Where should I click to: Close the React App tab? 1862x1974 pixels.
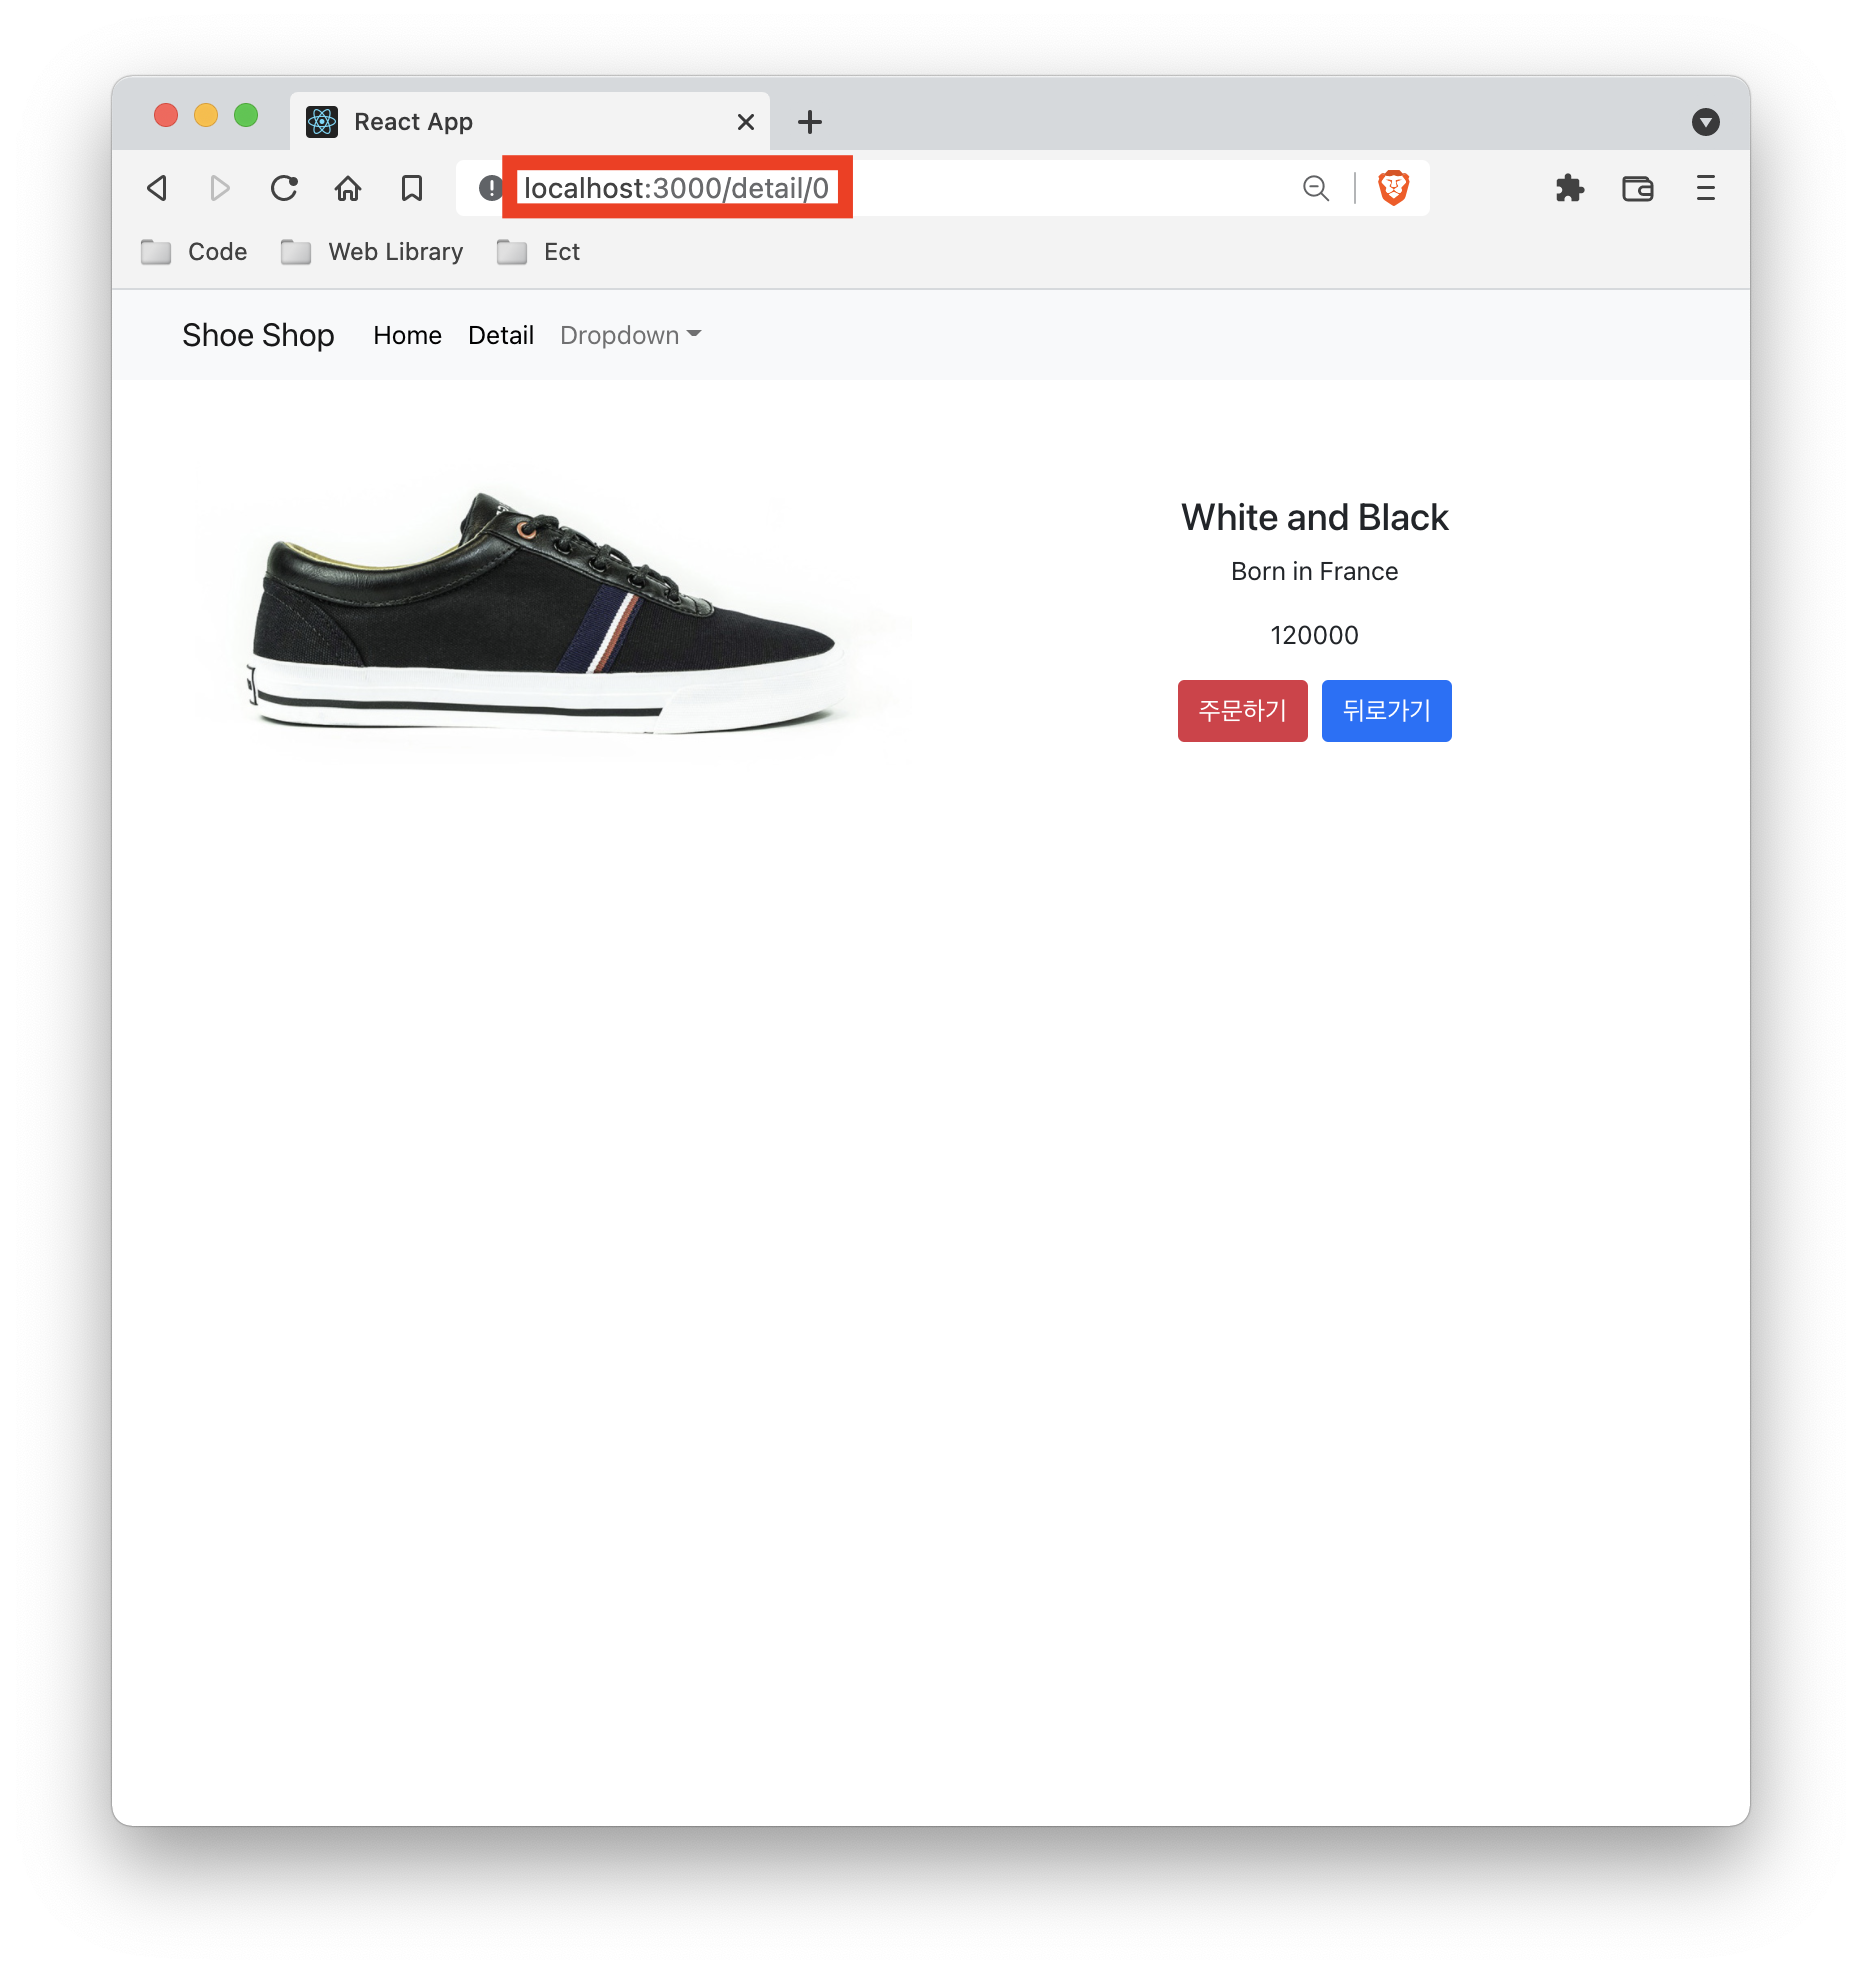[x=746, y=122]
